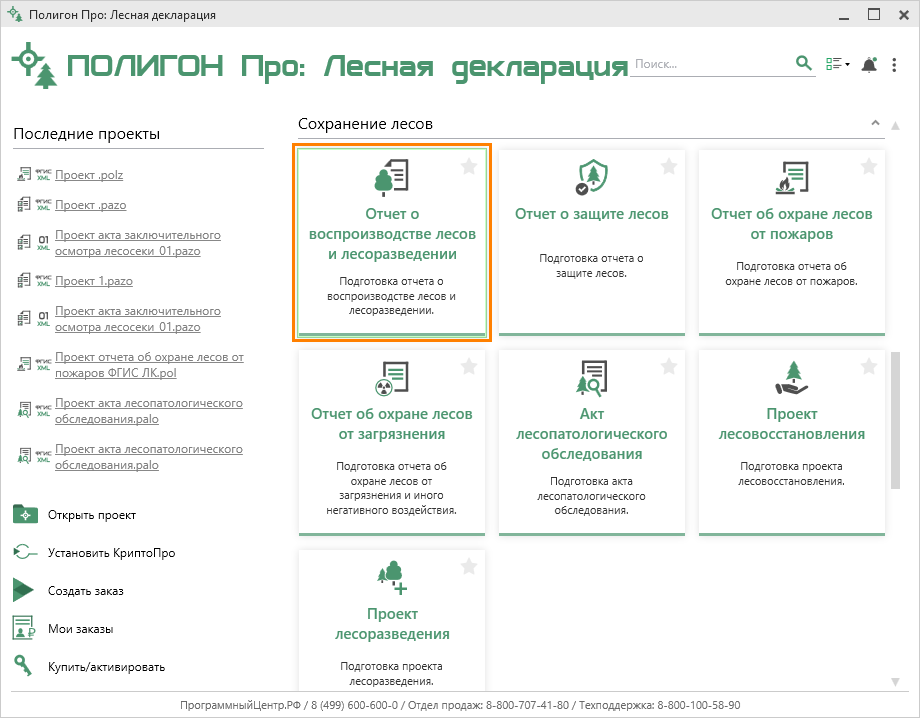This screenshot has width=920, height=718.
Task: Click the fire-document icon of охране от пожаров
Action: (x=792, y=177)
